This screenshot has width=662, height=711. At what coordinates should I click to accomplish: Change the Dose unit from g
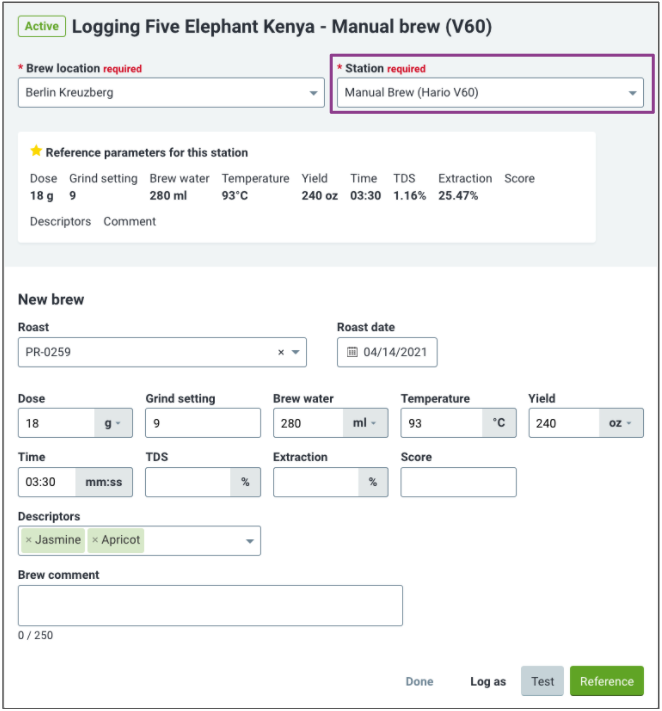[113, 423]
